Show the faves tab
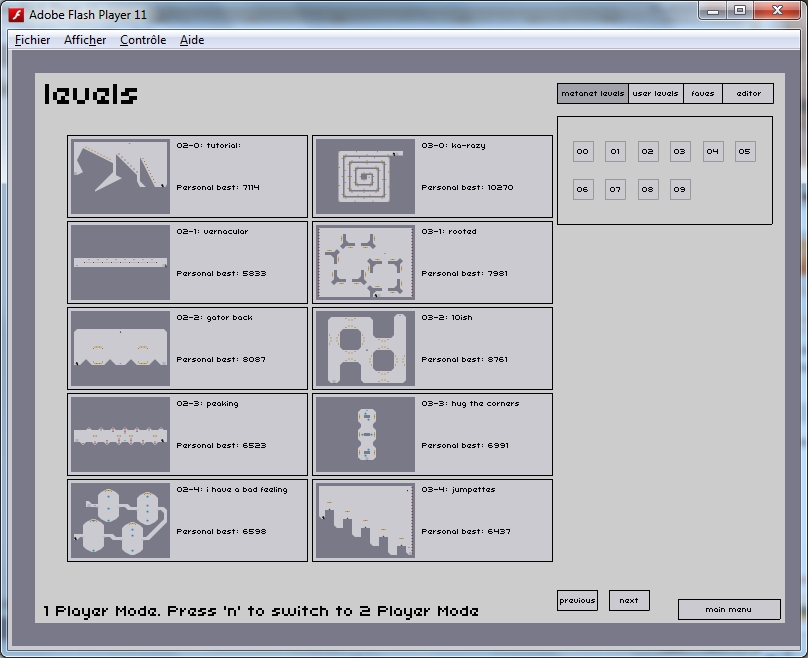808x658 pixels. pyautogui.click(x=703, y=94)
